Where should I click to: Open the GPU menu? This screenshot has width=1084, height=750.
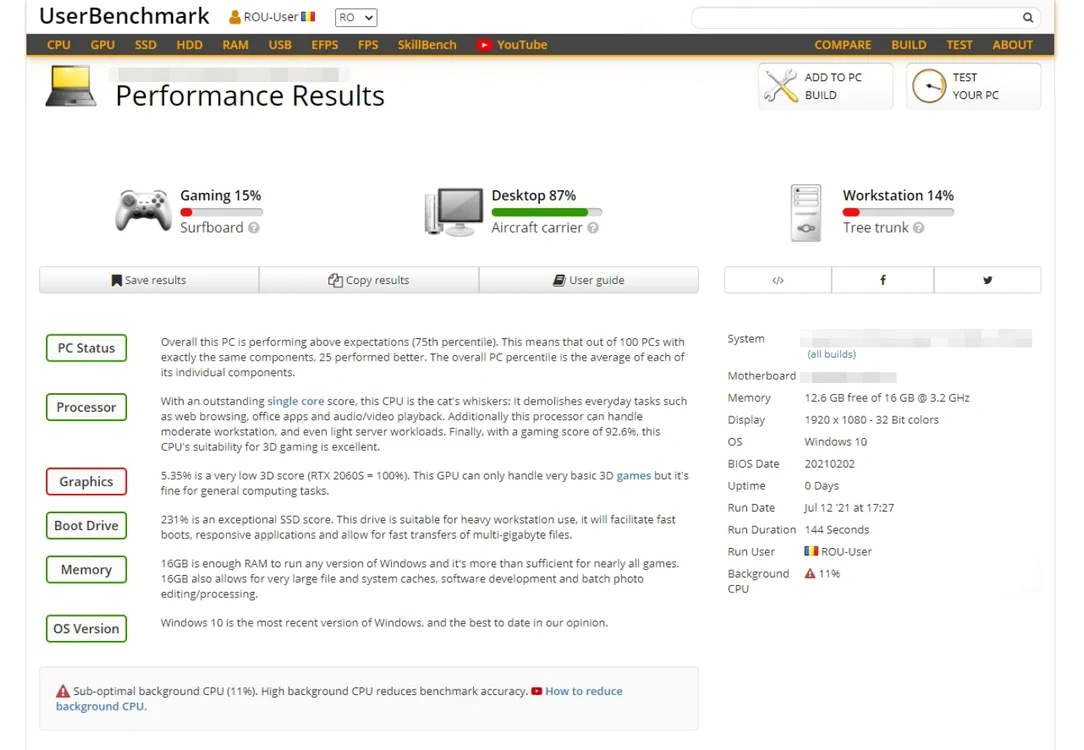coord(102,45)
